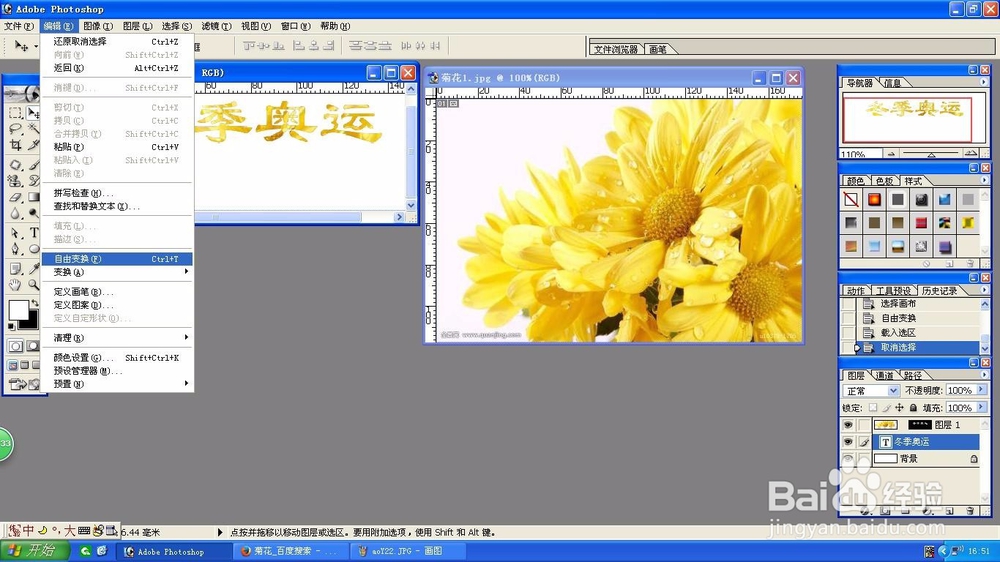This screenshot has width=1000, height=562.
Task: Switch to the 通道 tab
Action: 885,376
